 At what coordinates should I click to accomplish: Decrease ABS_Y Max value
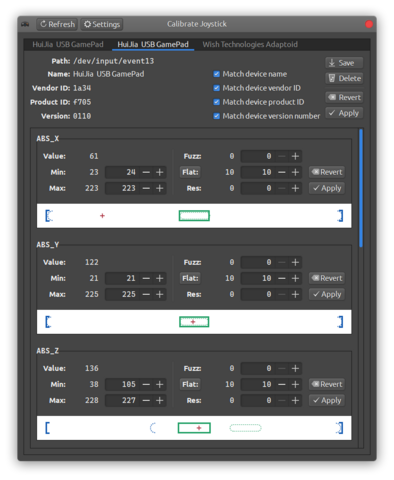coord(146,294)
